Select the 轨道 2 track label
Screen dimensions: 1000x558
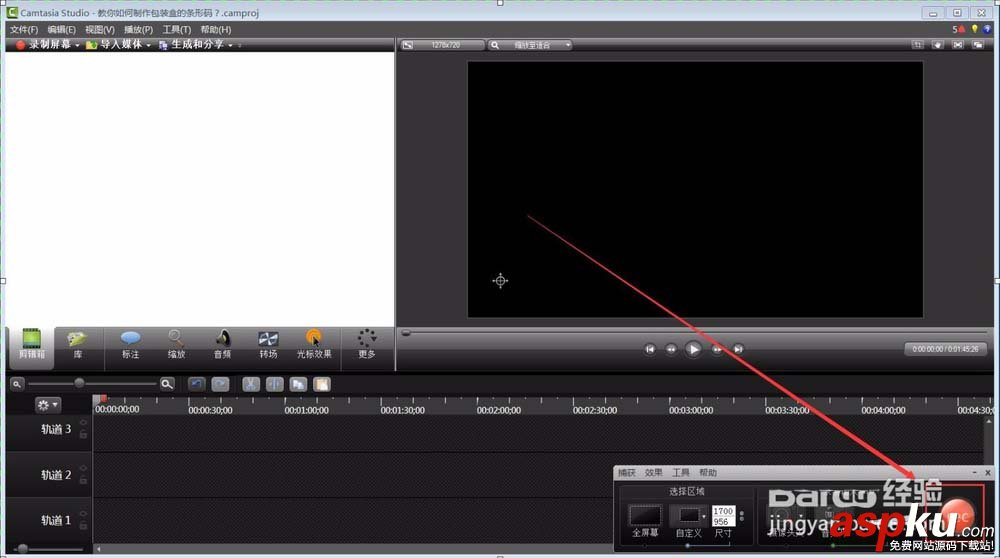56,475
